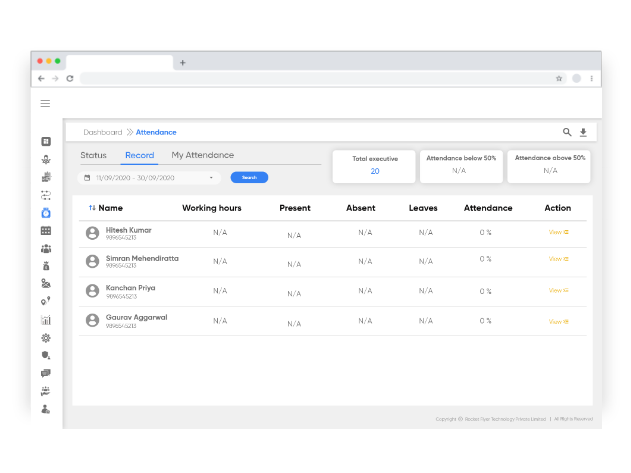
Task: Click browser forward arrow
Action: click(55, 78)
